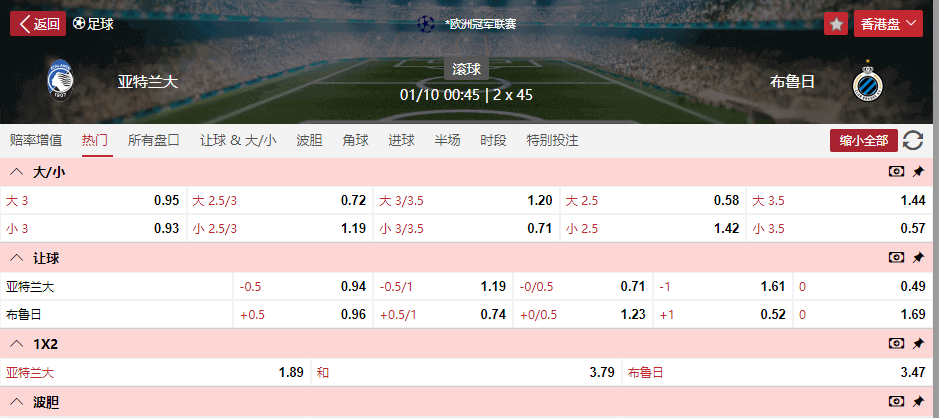The height and width of the screenshot is (418, 939).
Task: Collapse the 让球 section
Action: (16, 258)
